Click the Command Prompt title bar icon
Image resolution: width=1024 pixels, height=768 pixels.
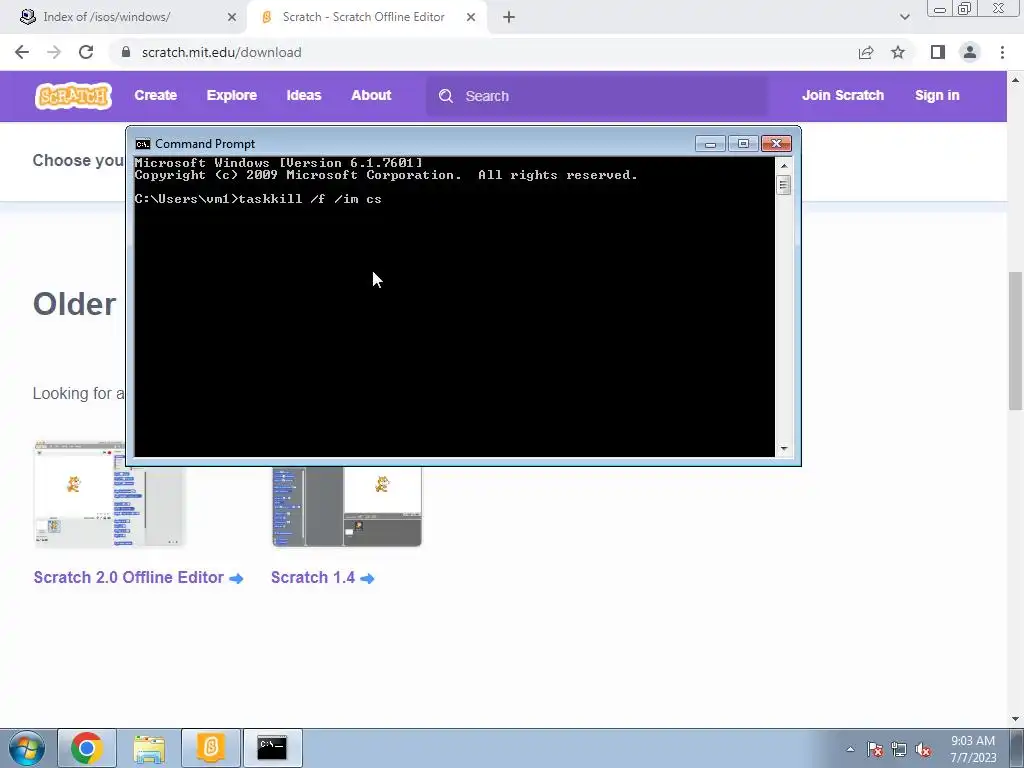[142, 144]
